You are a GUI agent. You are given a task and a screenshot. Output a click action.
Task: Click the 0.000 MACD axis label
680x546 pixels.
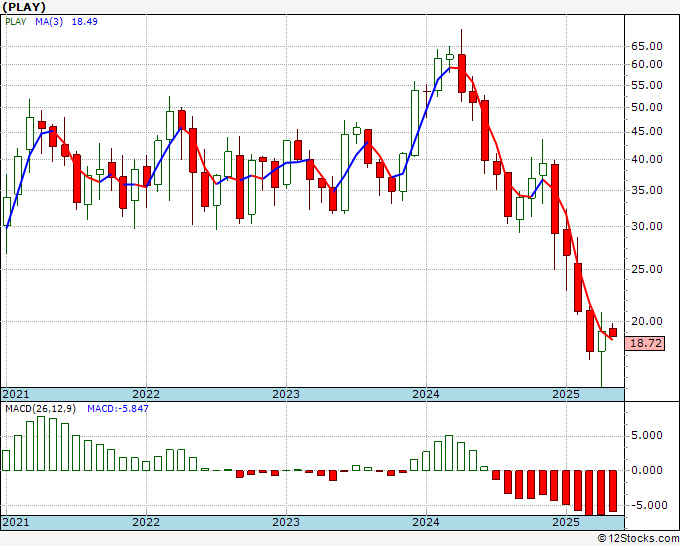(647, 470)
